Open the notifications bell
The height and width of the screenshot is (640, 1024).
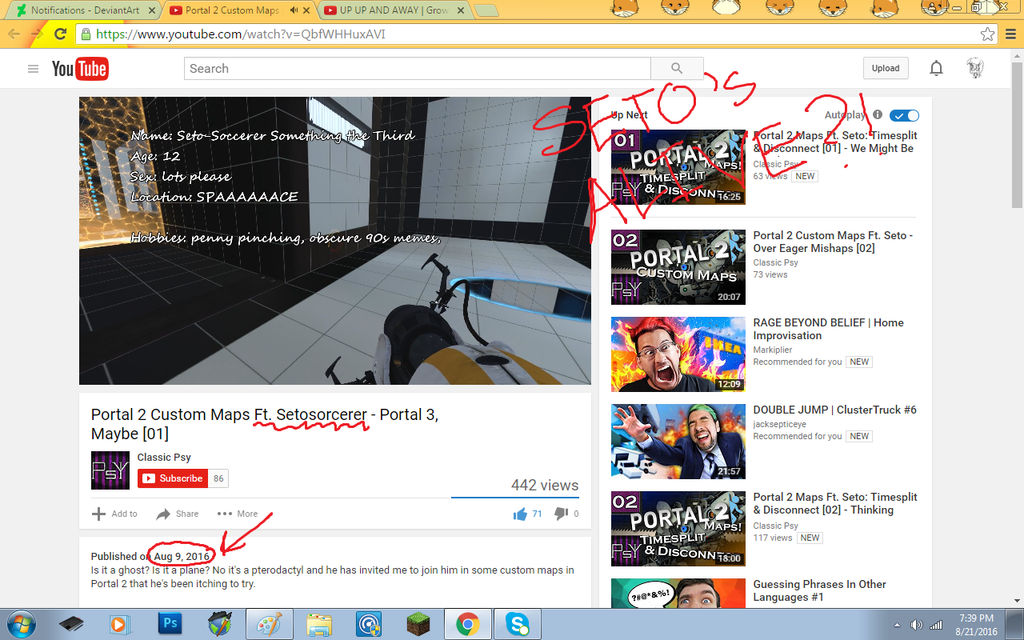936,68
